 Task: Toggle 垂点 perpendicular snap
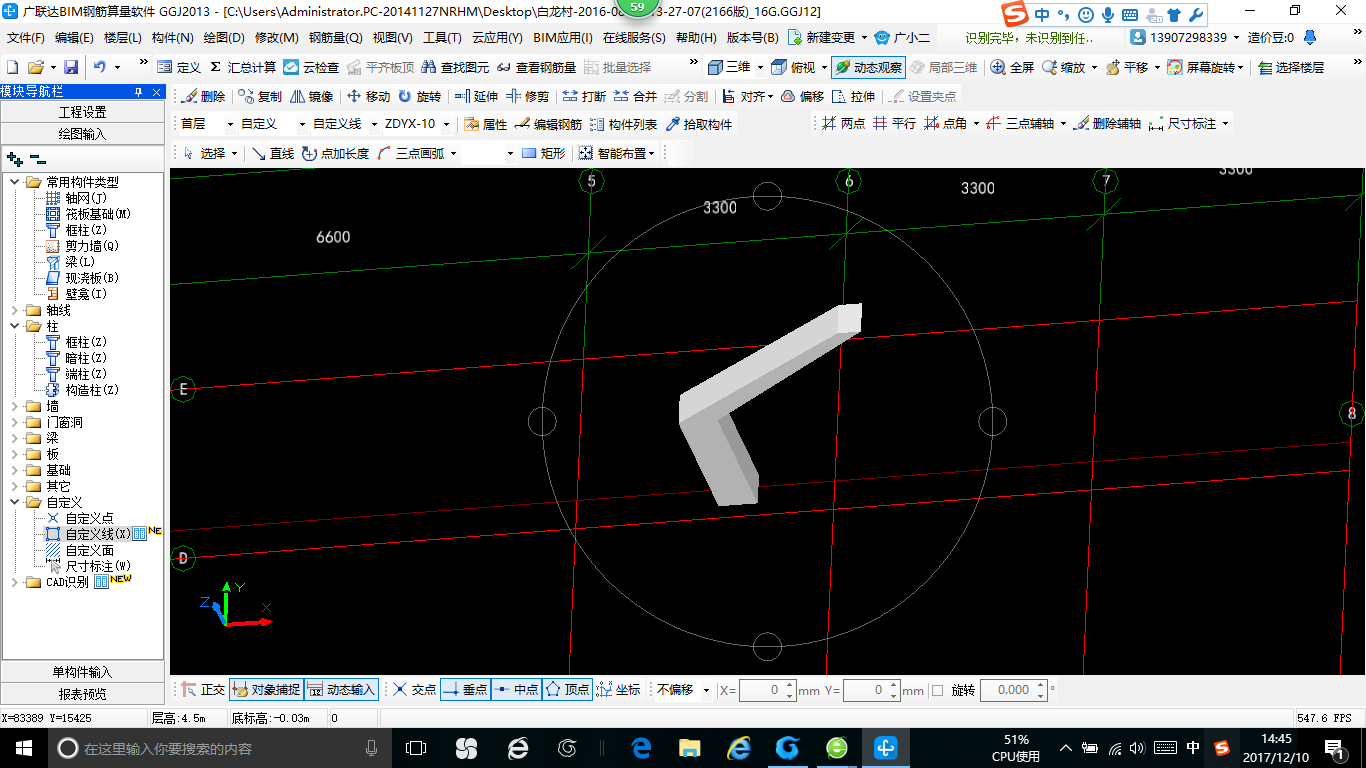(x=465, y=689)
